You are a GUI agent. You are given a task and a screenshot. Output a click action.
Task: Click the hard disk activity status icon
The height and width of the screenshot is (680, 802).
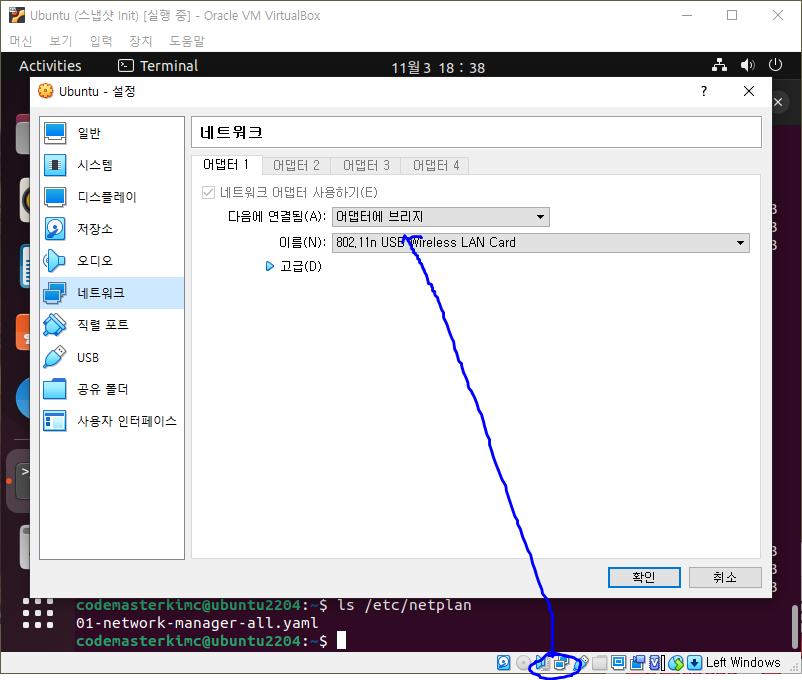503,663
